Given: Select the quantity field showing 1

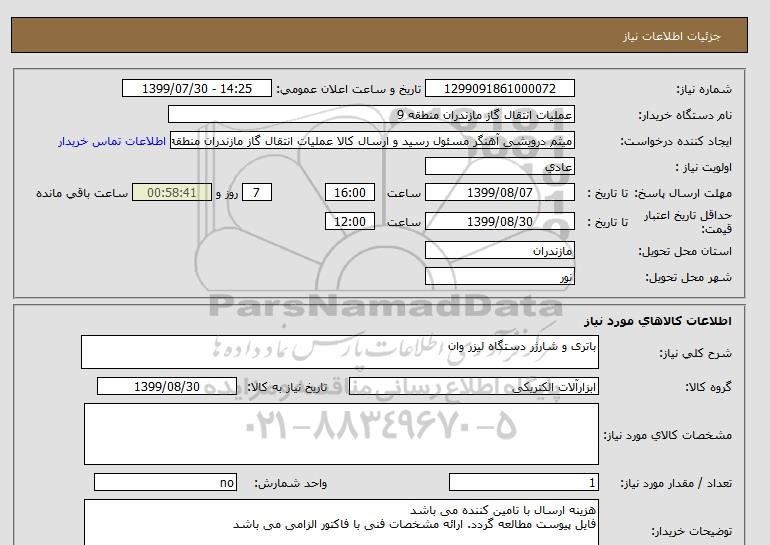Looking at the screenshot, I should coord(524,483).
